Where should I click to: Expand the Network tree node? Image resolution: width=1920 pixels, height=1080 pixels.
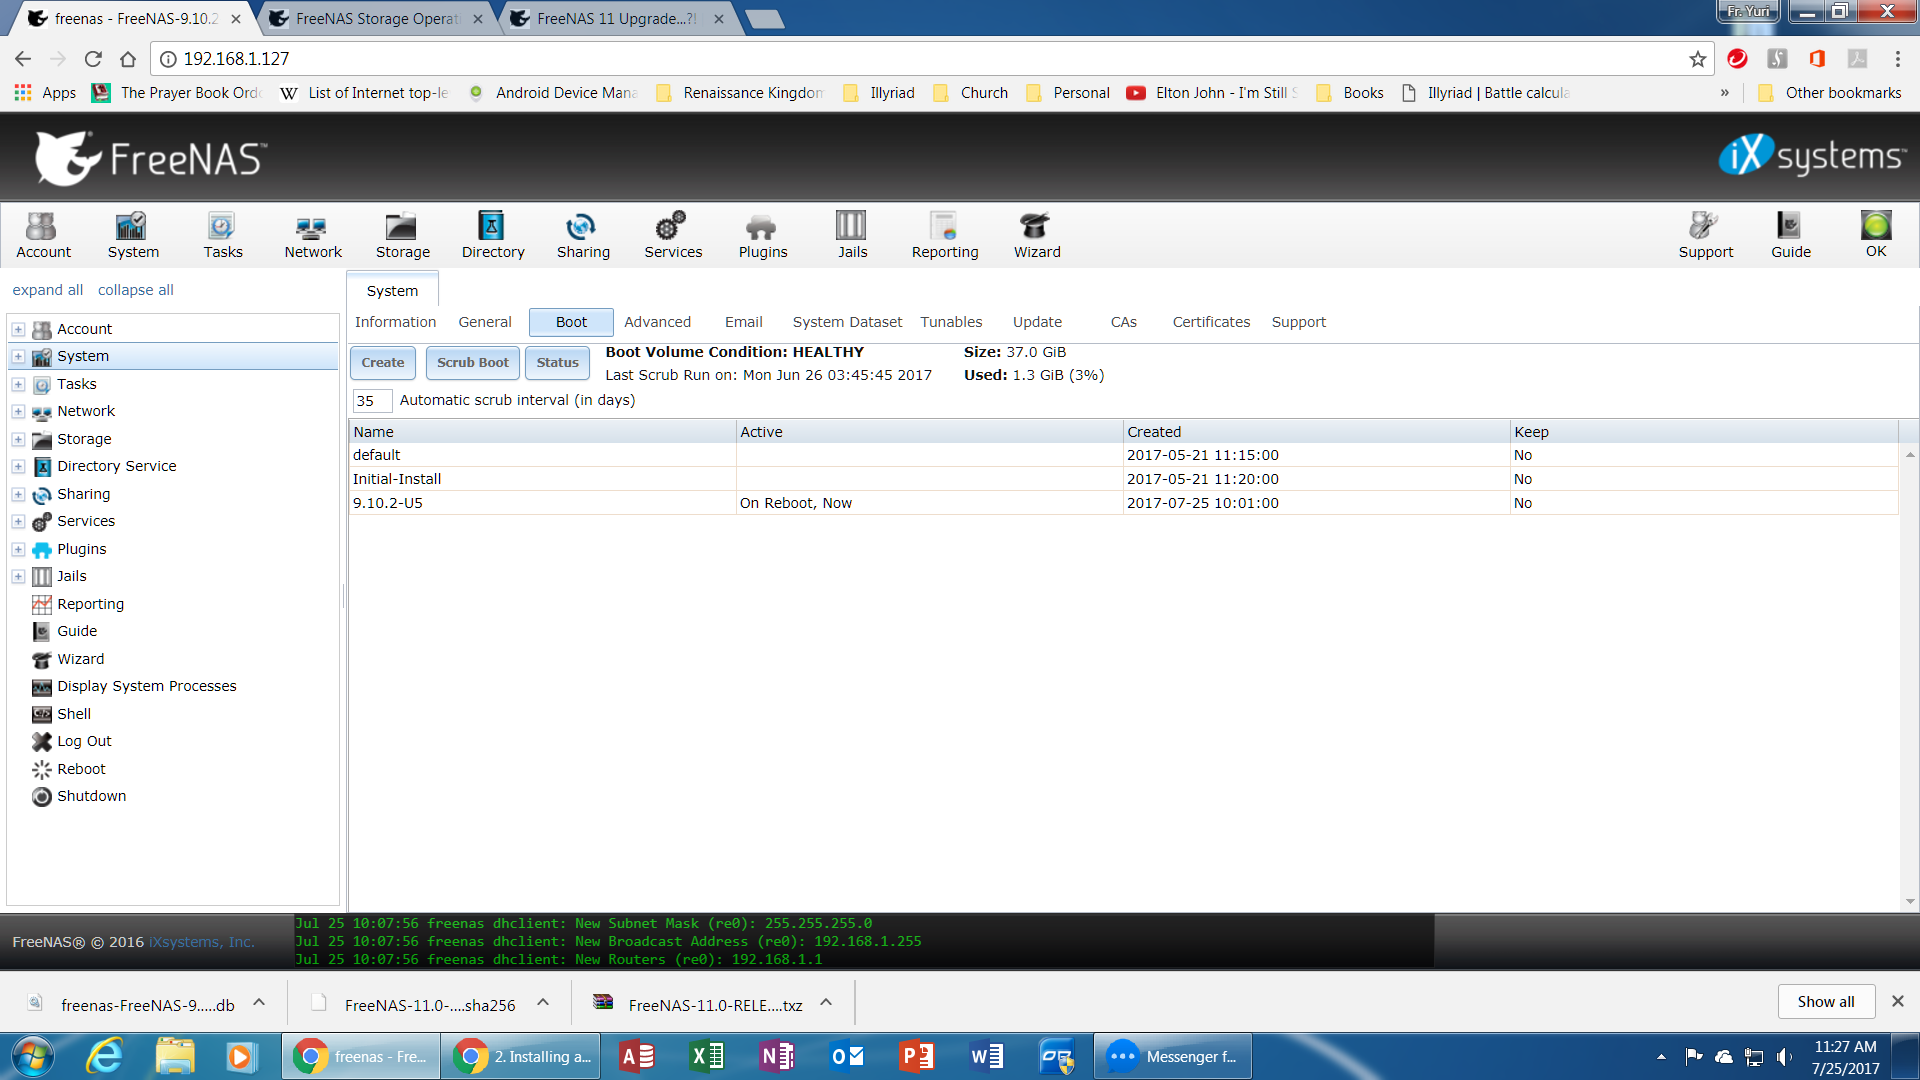pos(18,411)
